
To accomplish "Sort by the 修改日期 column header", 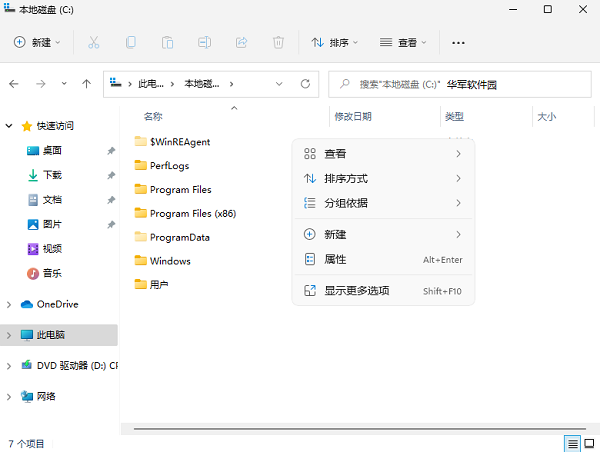I will pos(353,116).
